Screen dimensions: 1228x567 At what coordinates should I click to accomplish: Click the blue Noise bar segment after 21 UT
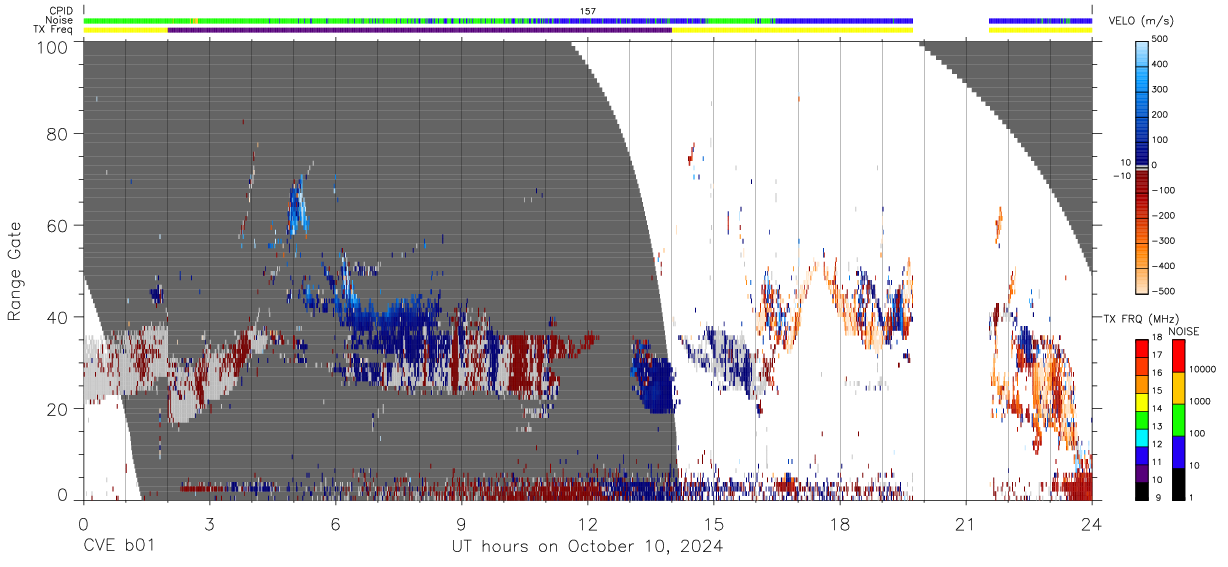pos(1040,20)
